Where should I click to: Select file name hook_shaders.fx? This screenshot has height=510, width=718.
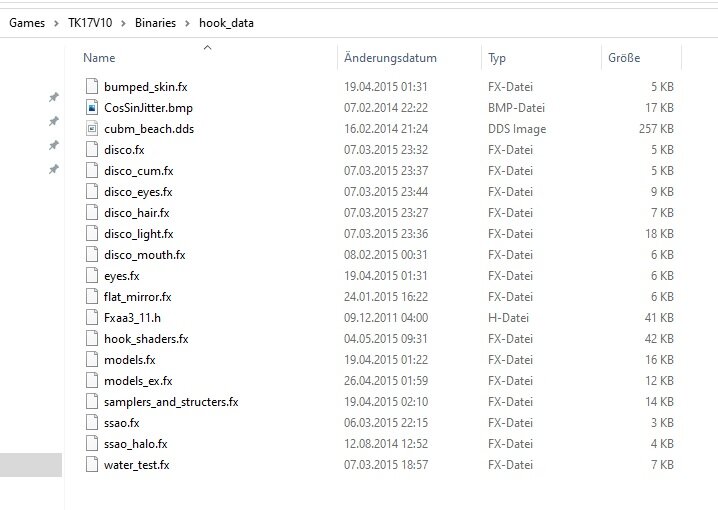(146, 339)
